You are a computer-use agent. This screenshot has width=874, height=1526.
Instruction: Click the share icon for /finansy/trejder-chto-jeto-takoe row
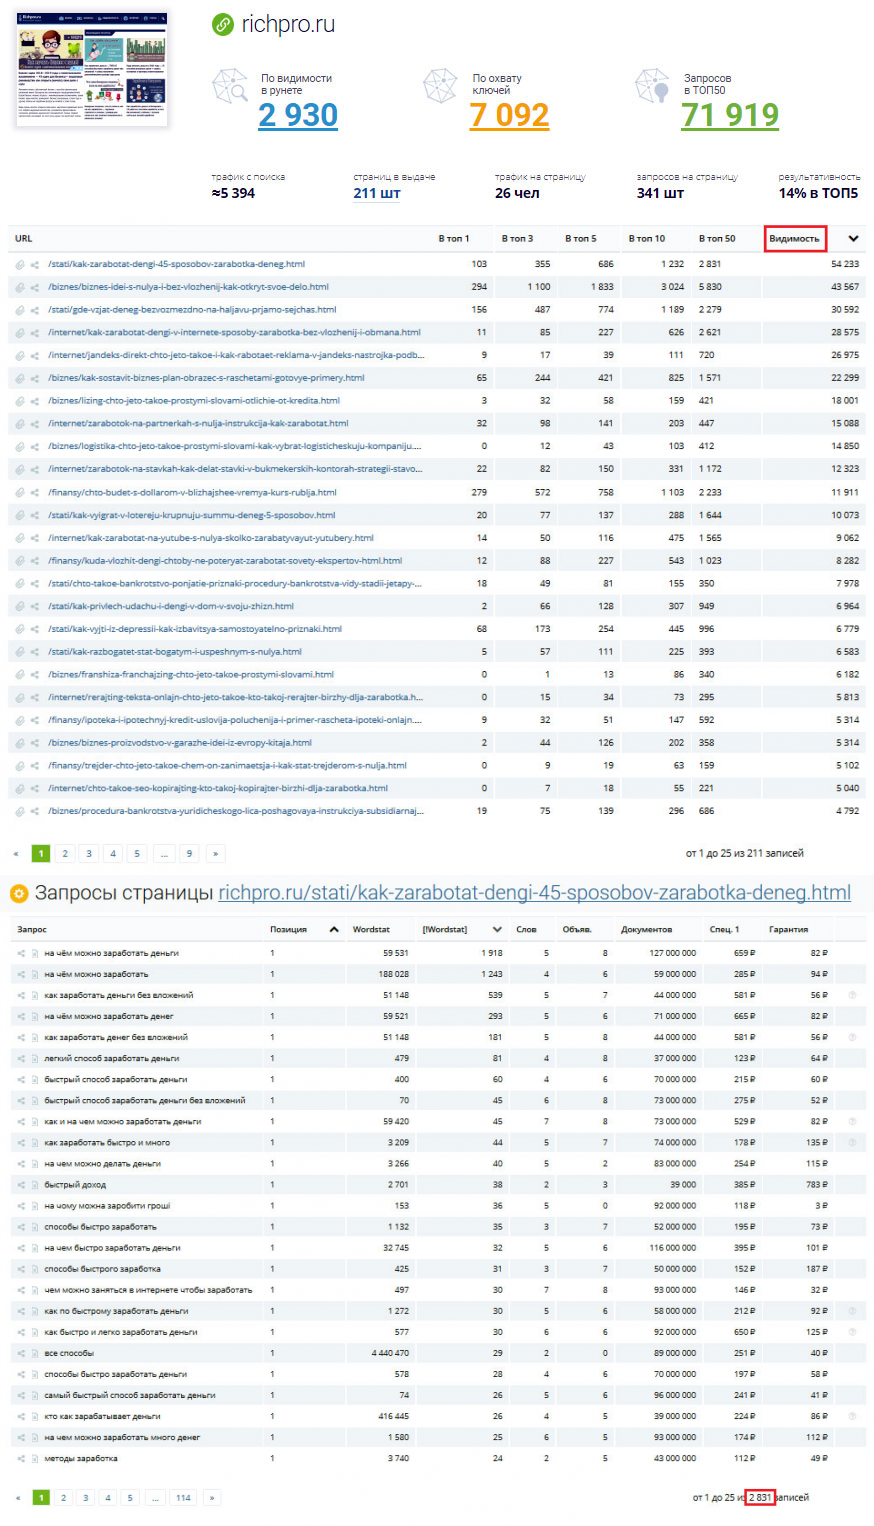[35, 766]
